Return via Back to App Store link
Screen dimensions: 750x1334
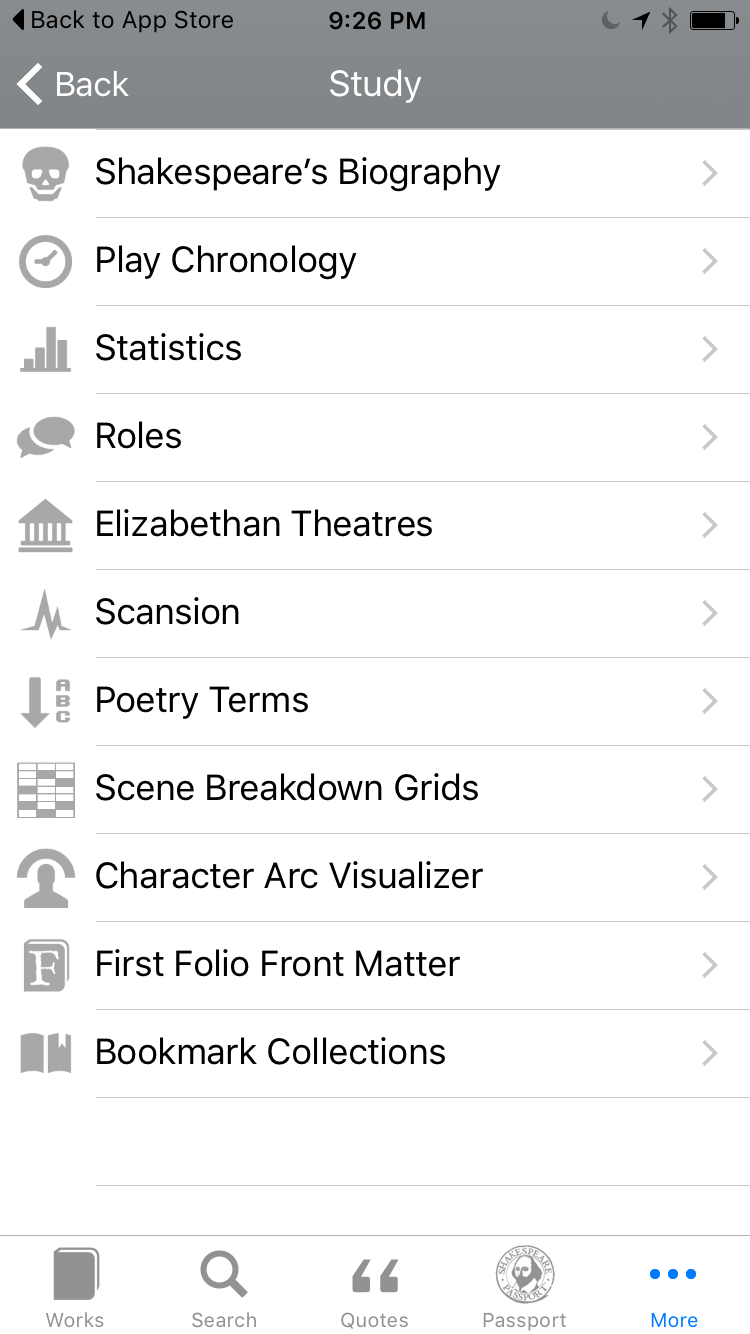[122, 20]
